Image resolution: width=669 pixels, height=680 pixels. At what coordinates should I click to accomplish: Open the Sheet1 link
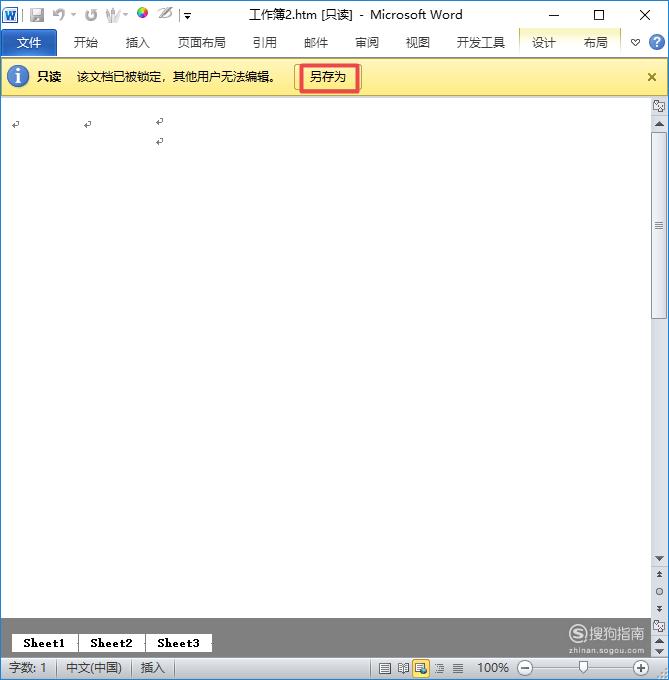44,643
